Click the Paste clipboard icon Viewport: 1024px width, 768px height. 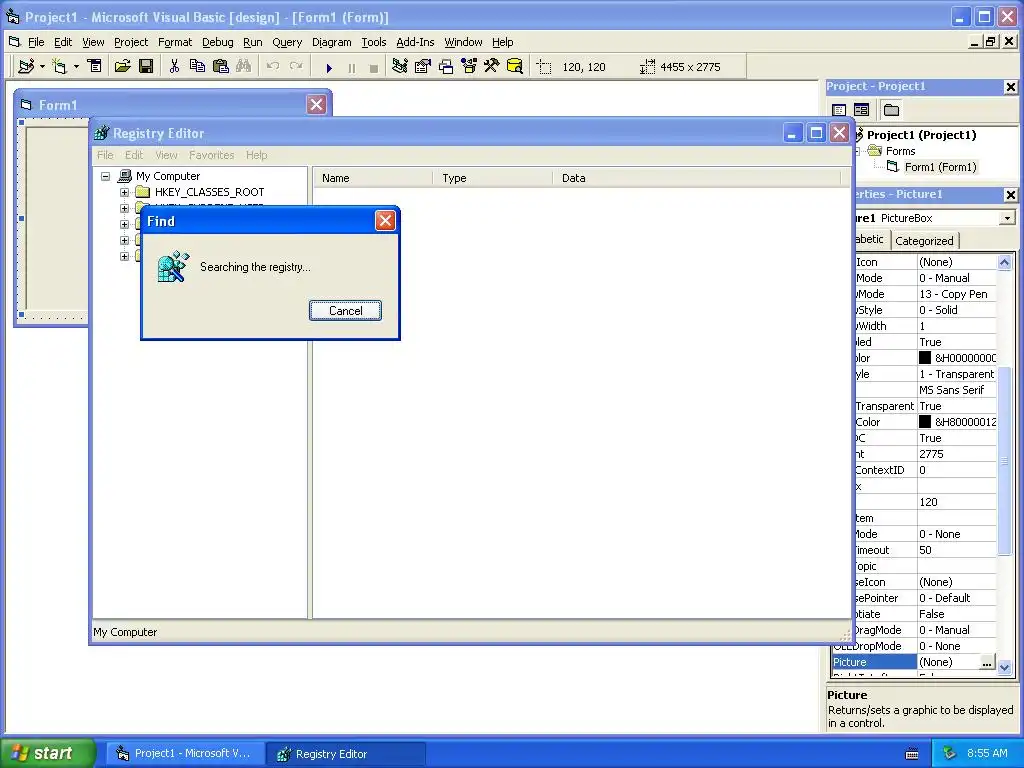click(x=221, y=66)
